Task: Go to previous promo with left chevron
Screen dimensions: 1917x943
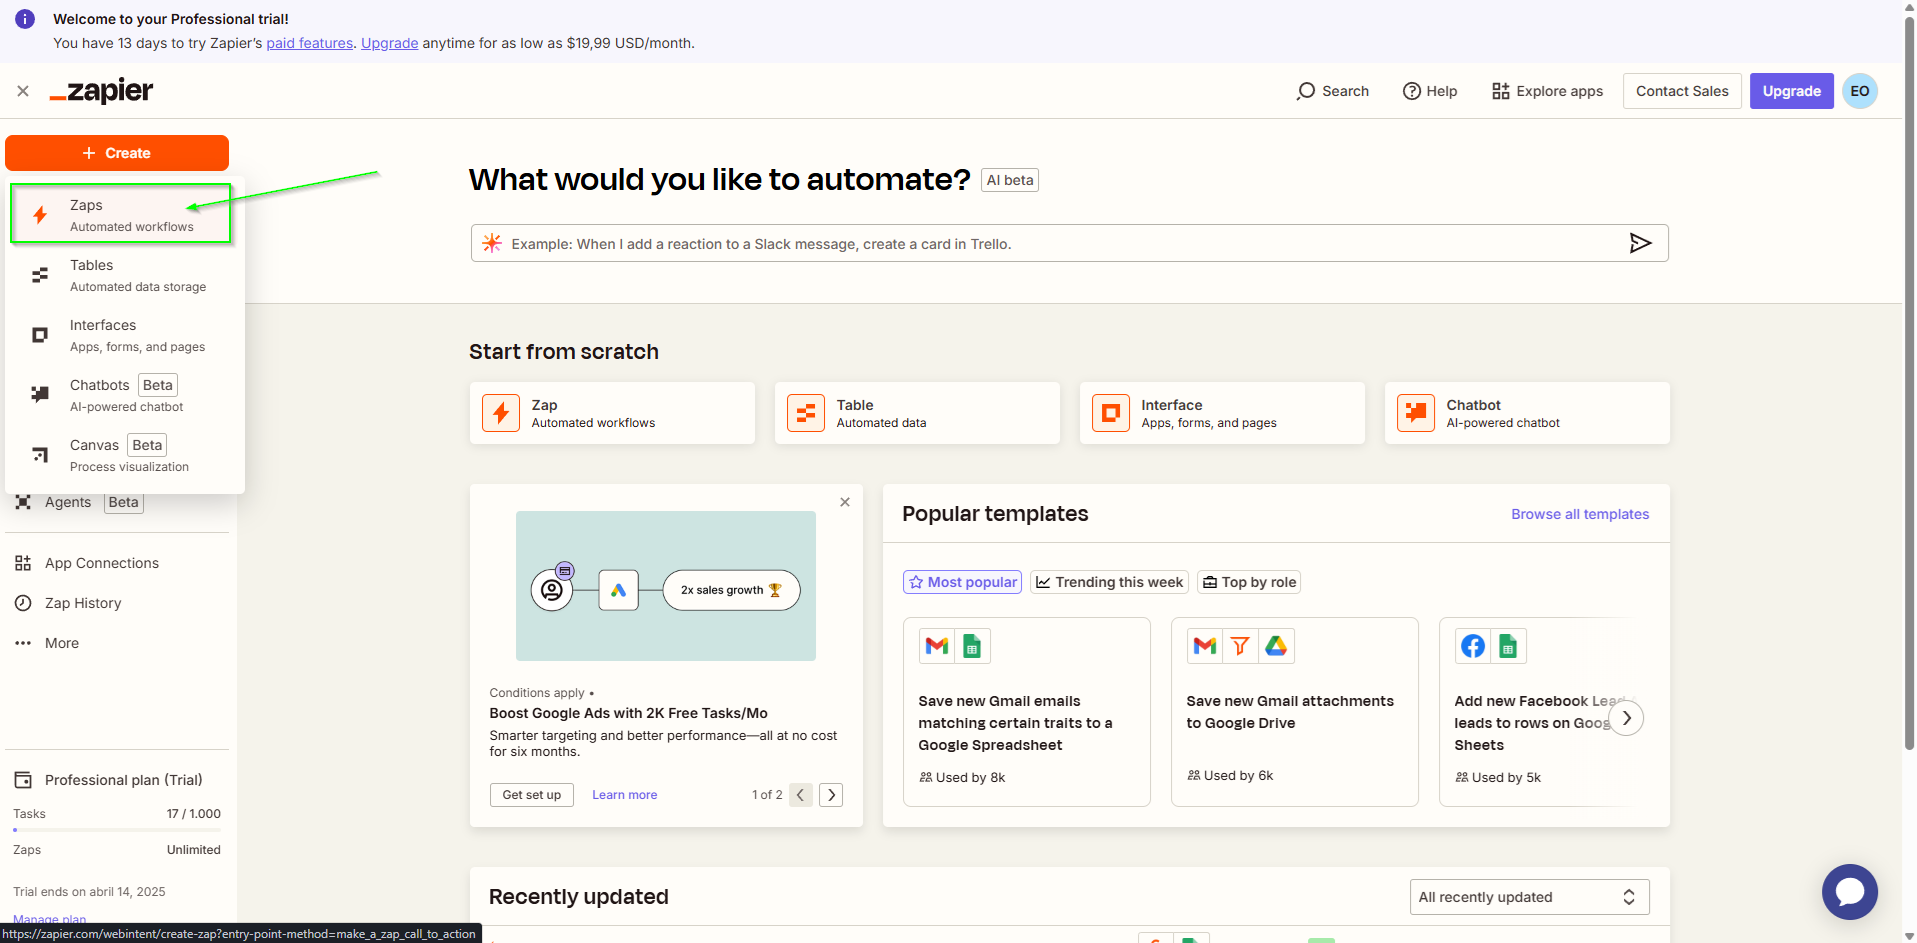Action: pos(801,795)
